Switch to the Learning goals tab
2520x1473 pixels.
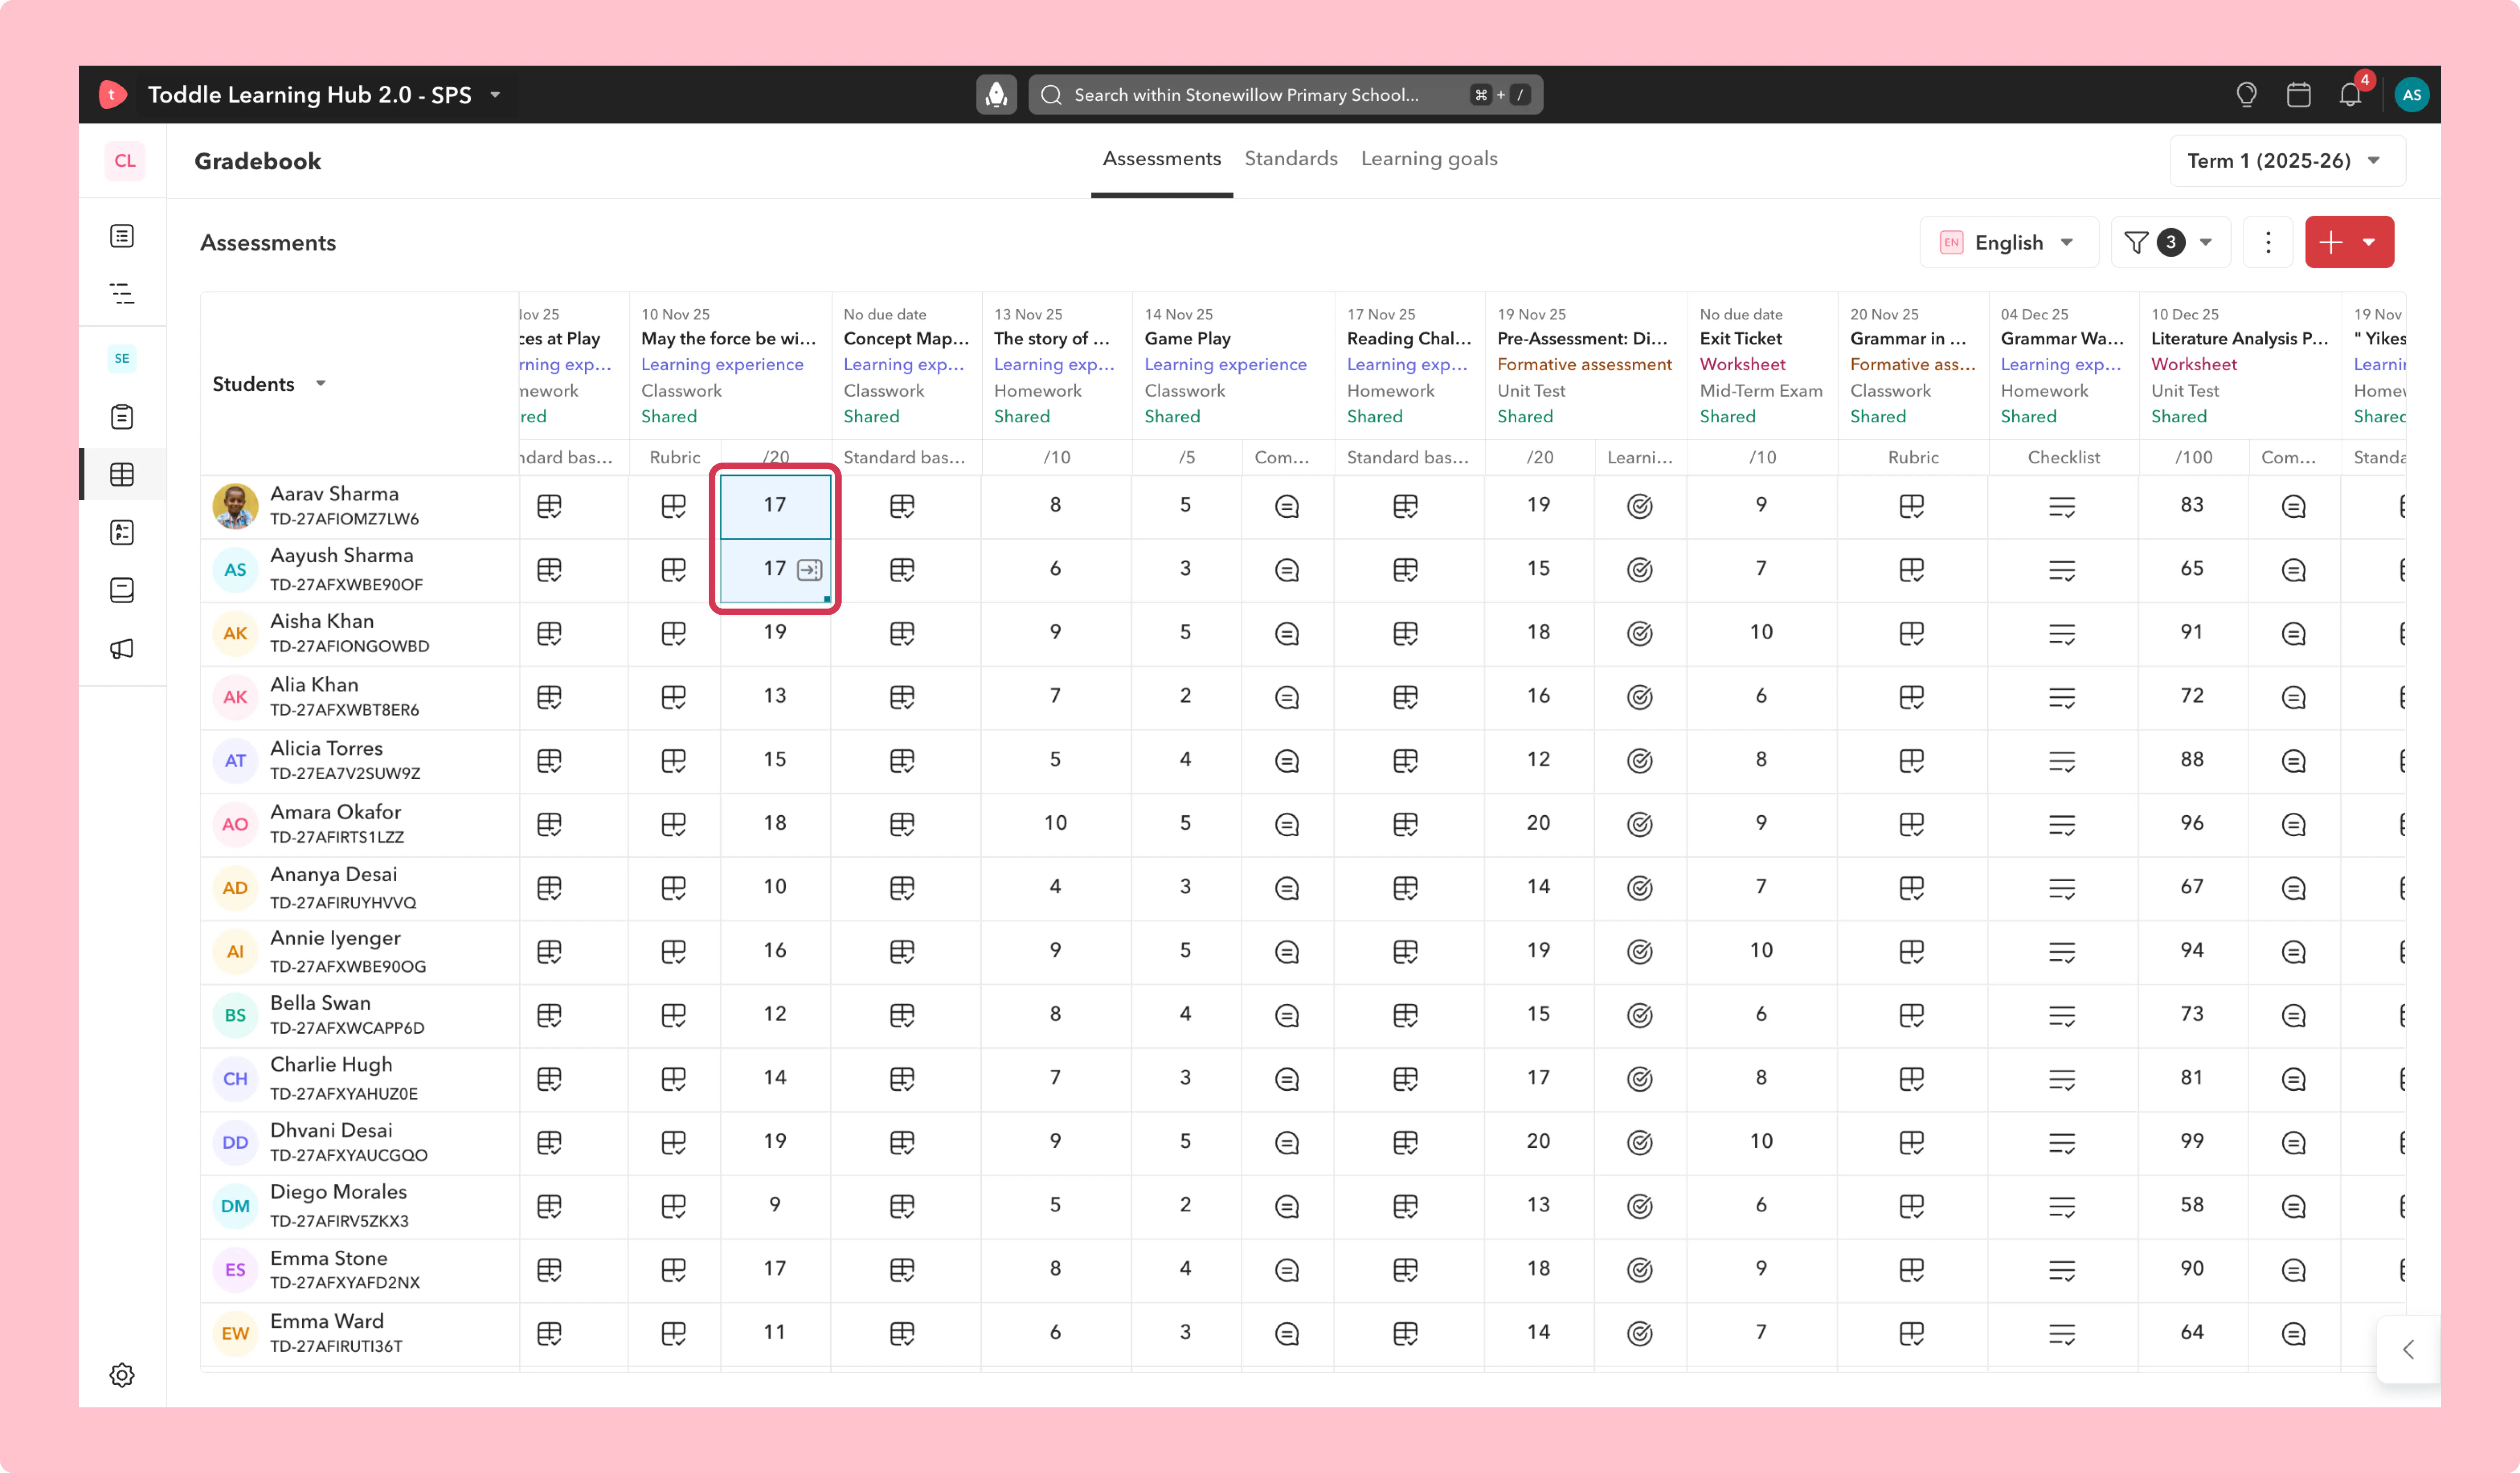(x=1428, y=159)
